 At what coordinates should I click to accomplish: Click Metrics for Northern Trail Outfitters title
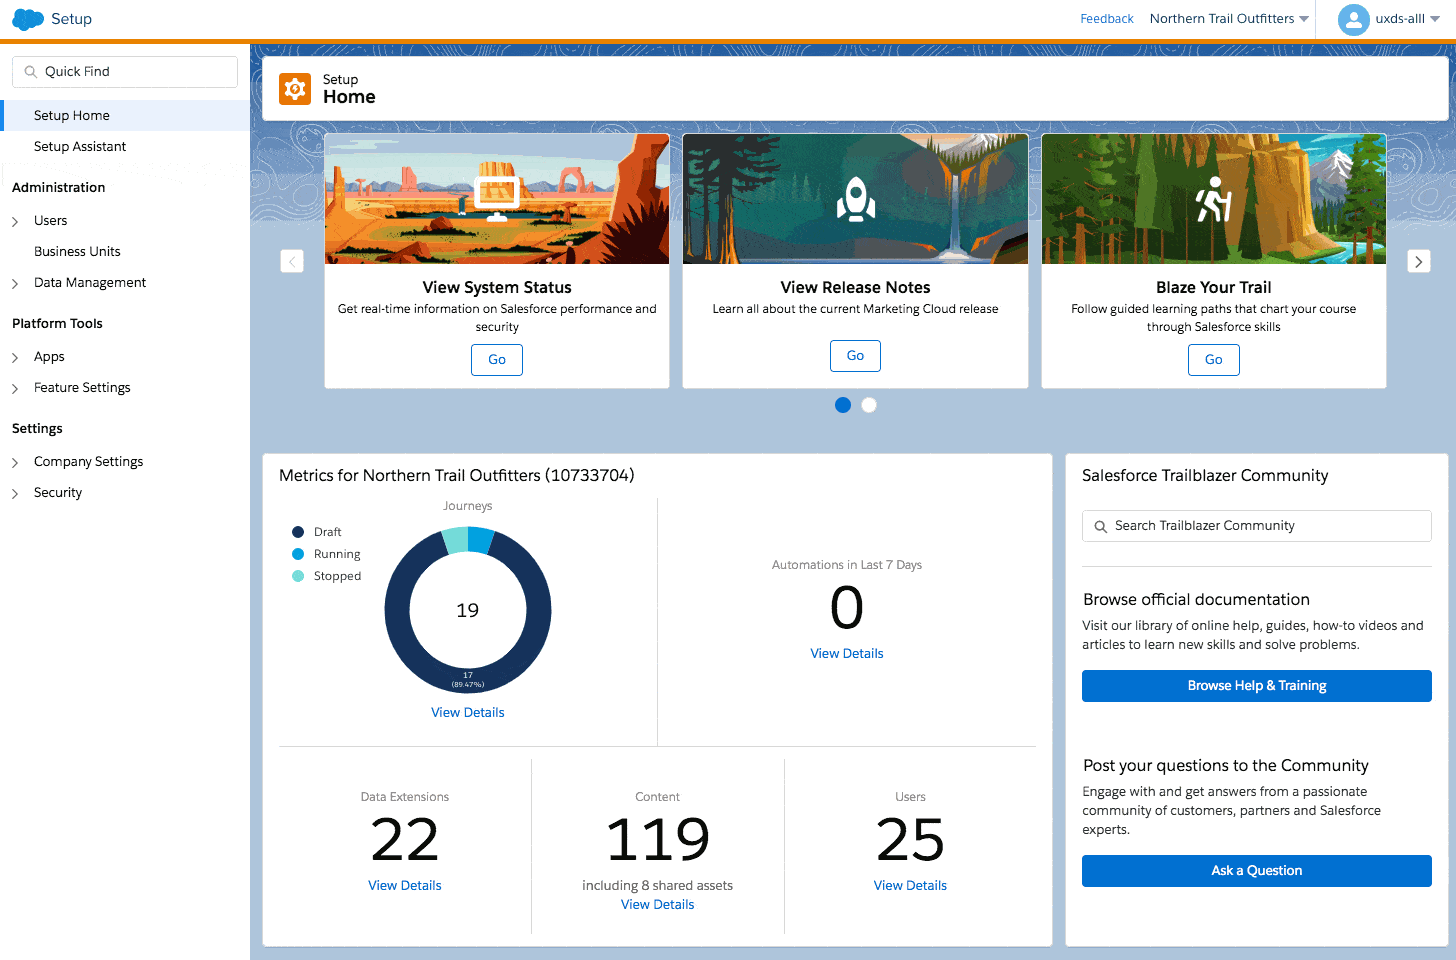click(x=457, y=476)
